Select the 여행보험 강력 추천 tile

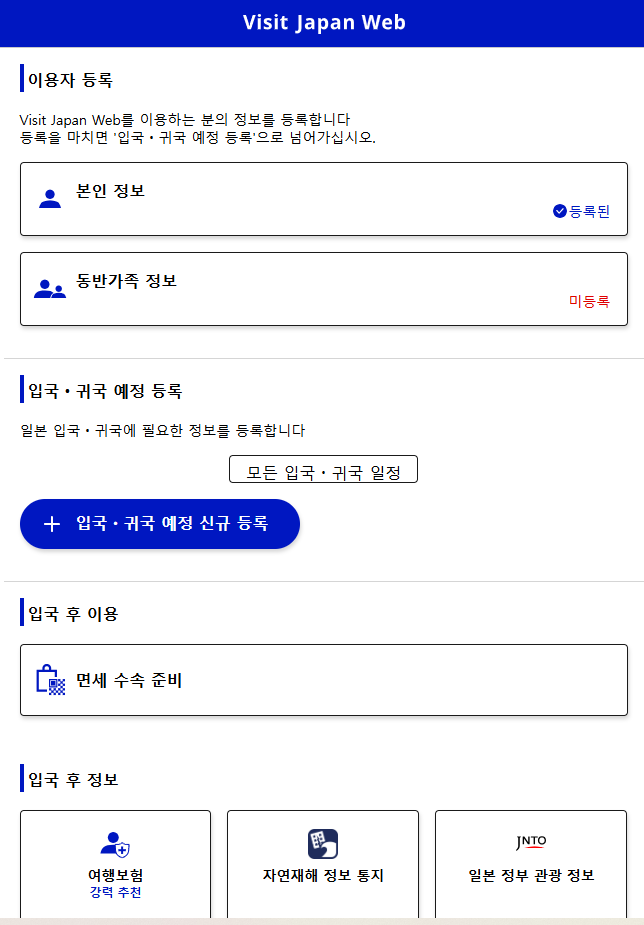point(115,865)
